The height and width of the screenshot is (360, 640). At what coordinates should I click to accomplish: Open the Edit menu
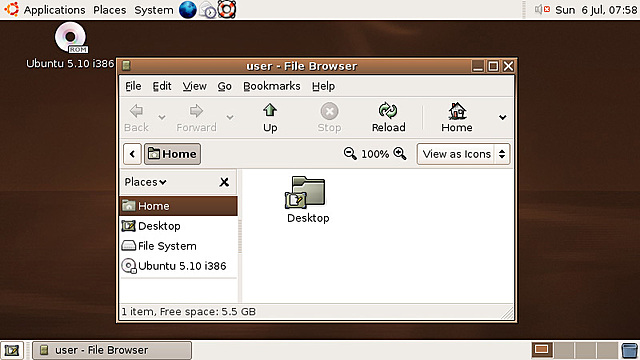[x=162, y=86]
